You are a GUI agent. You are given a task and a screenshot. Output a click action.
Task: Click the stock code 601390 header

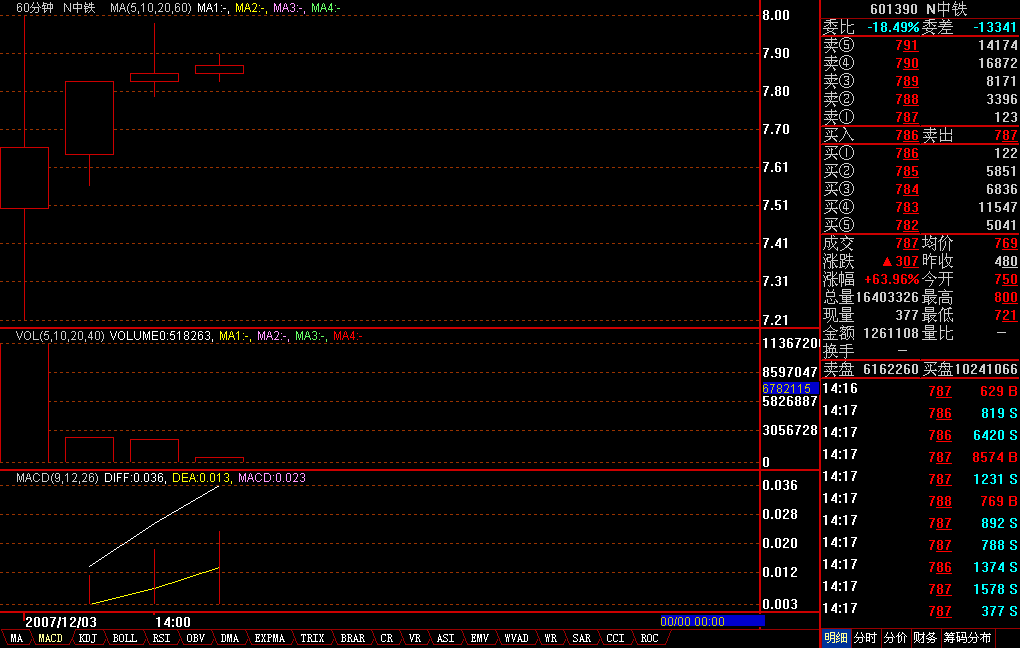(893, 9)
